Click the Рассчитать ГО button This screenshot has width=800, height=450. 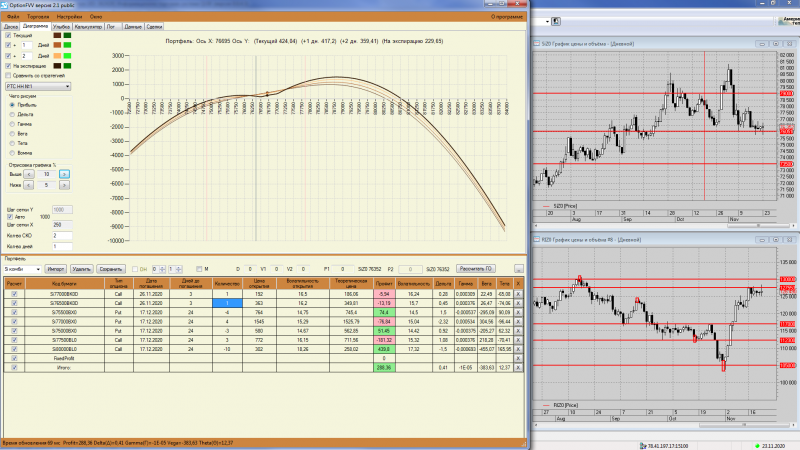coord(476,269)
